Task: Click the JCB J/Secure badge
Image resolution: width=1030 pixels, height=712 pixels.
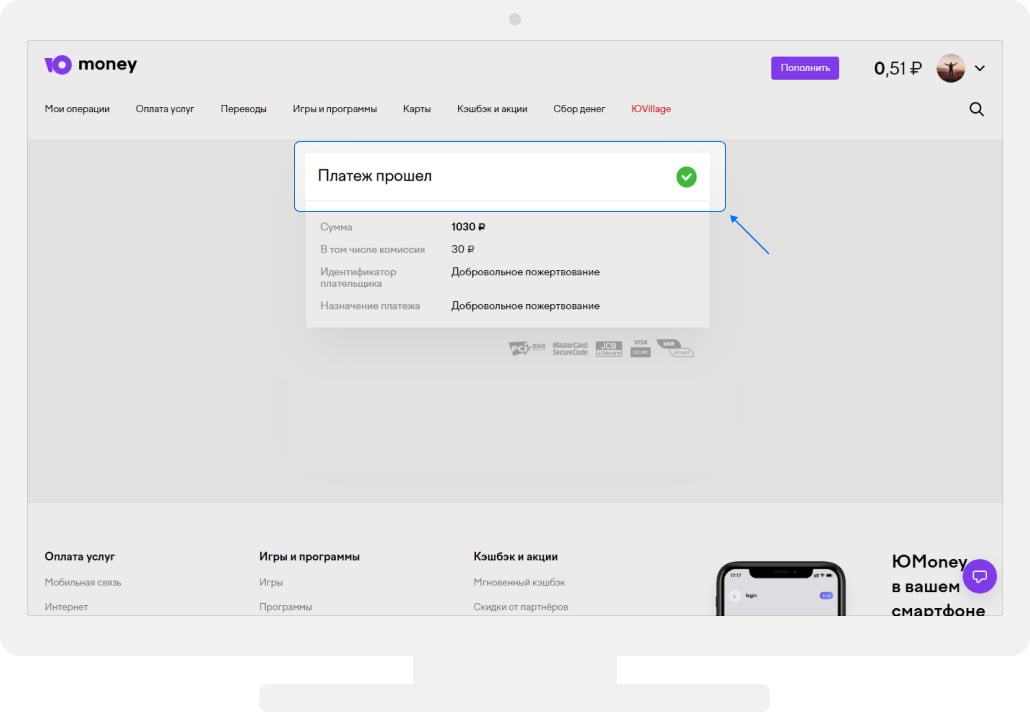Action: point(608,348)
